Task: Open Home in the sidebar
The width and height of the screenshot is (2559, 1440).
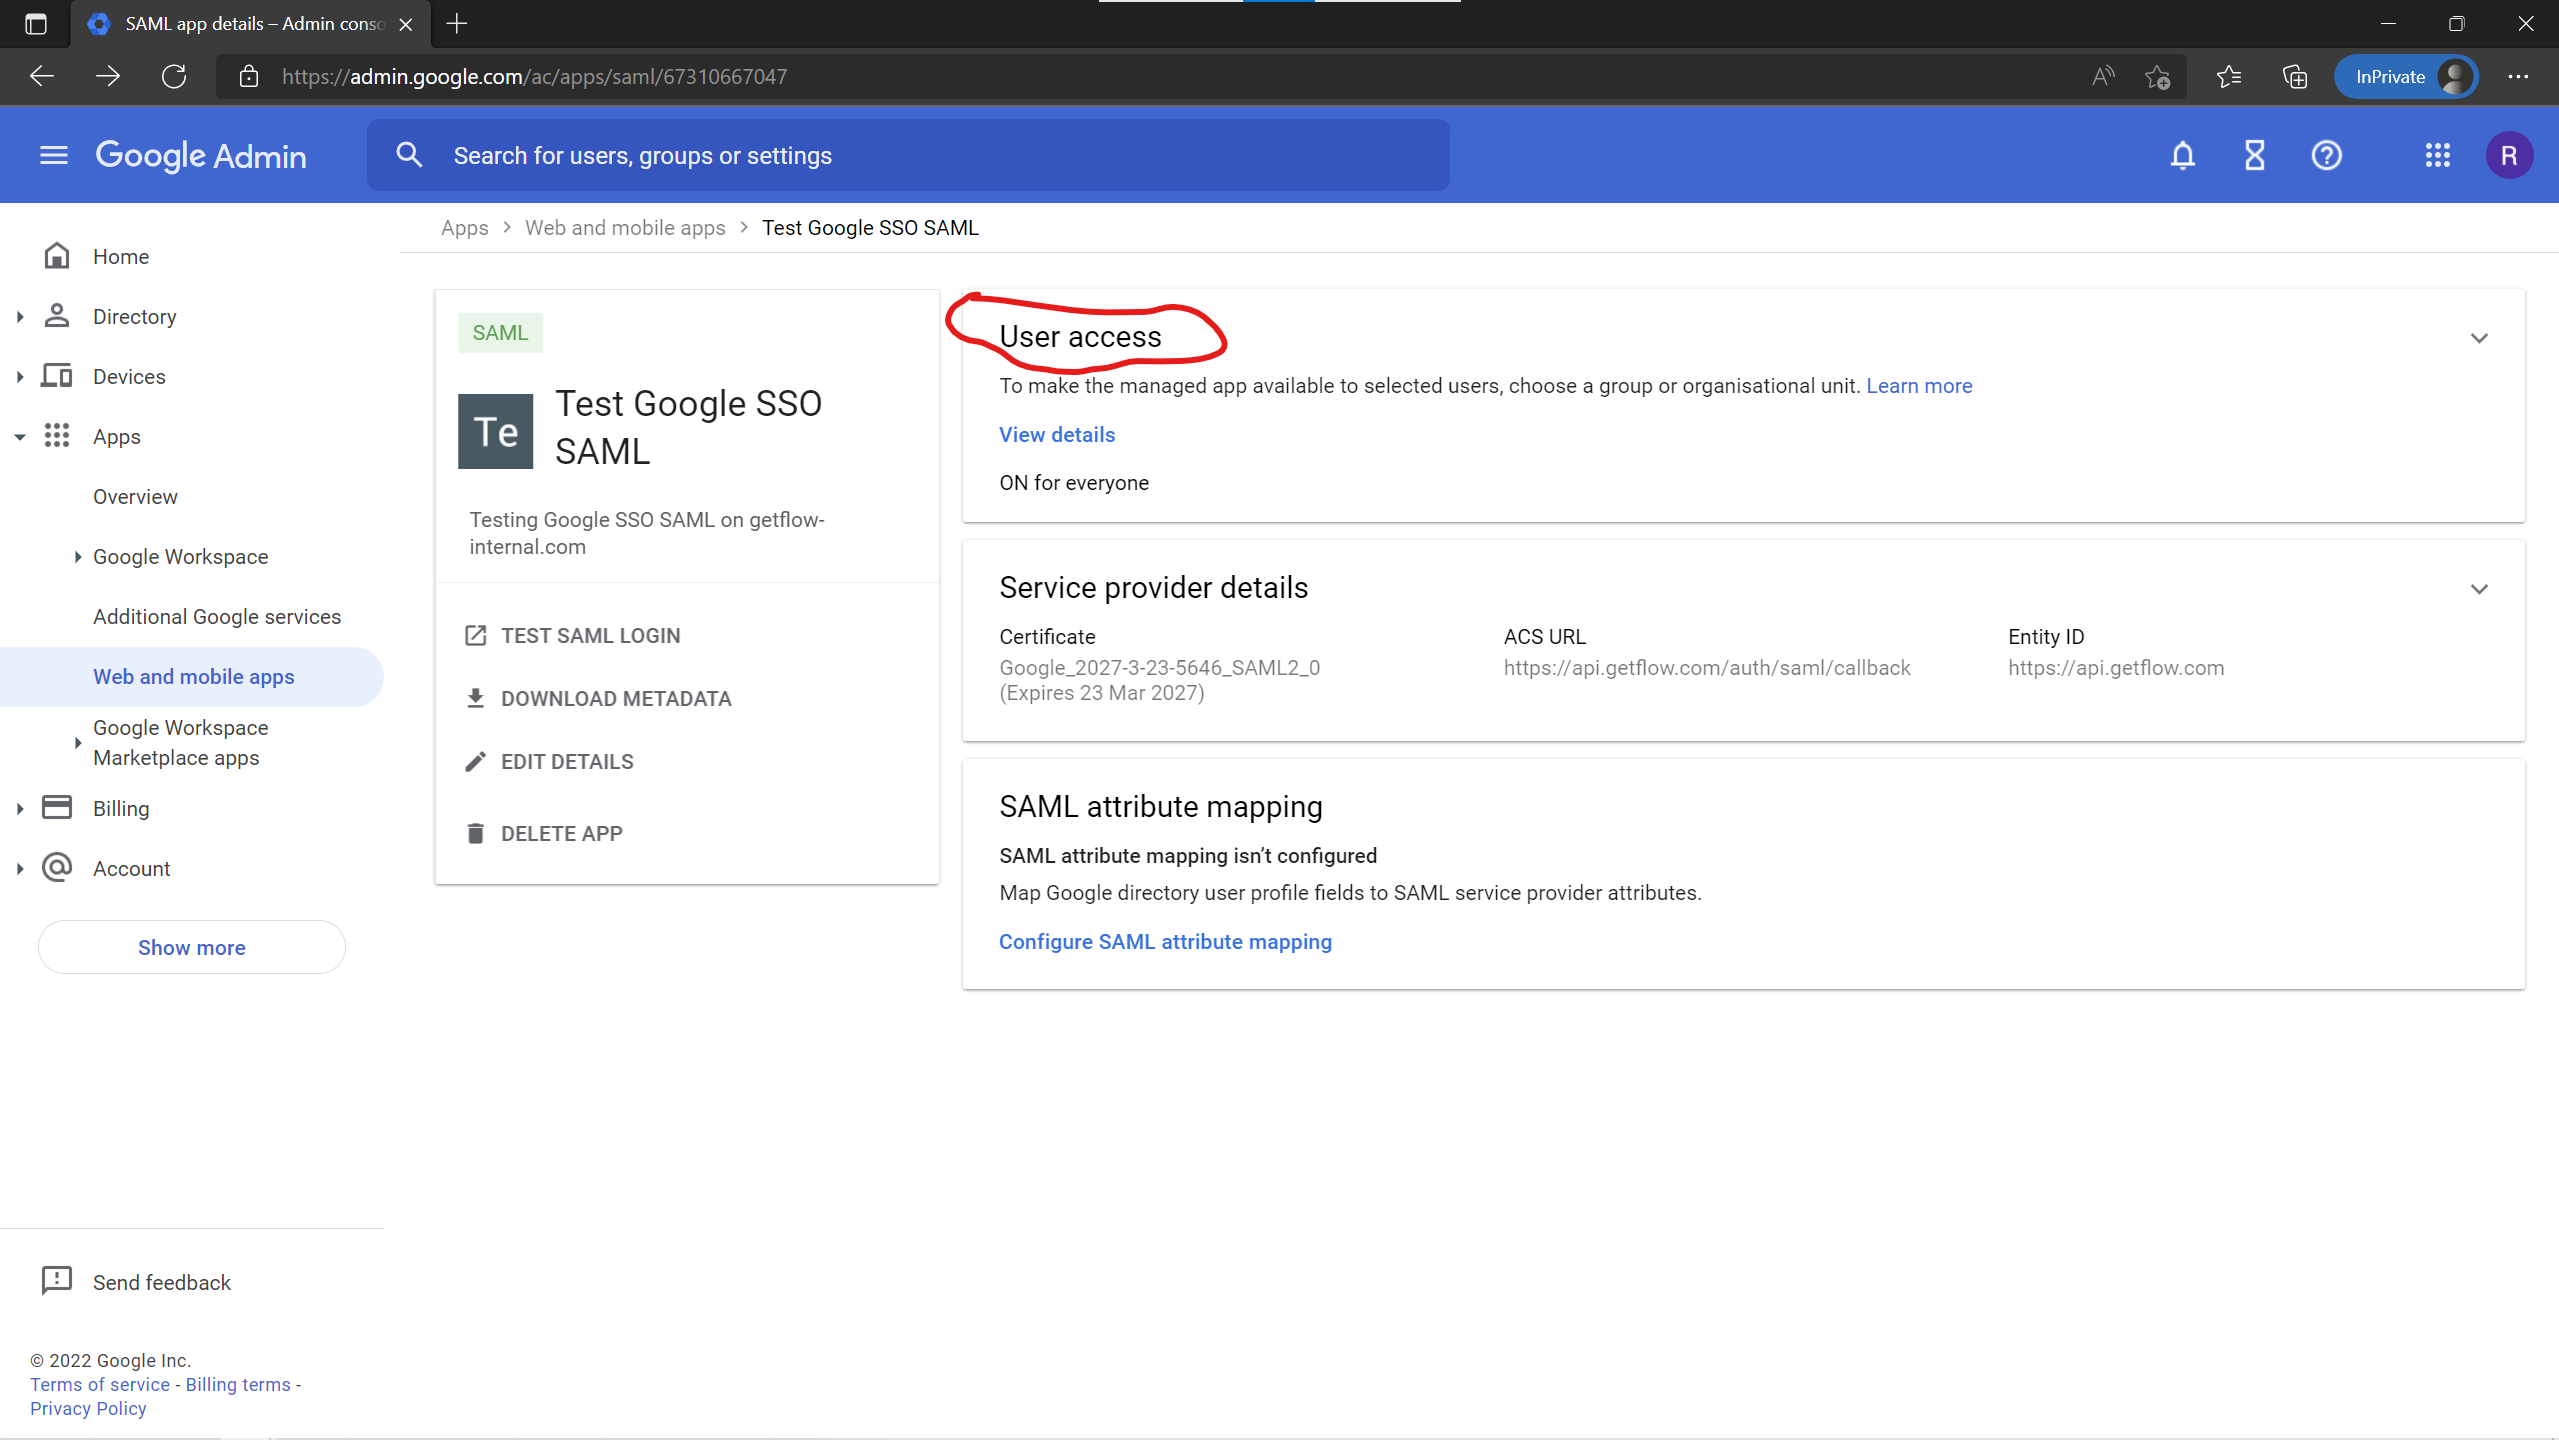Action: [121, 257]
